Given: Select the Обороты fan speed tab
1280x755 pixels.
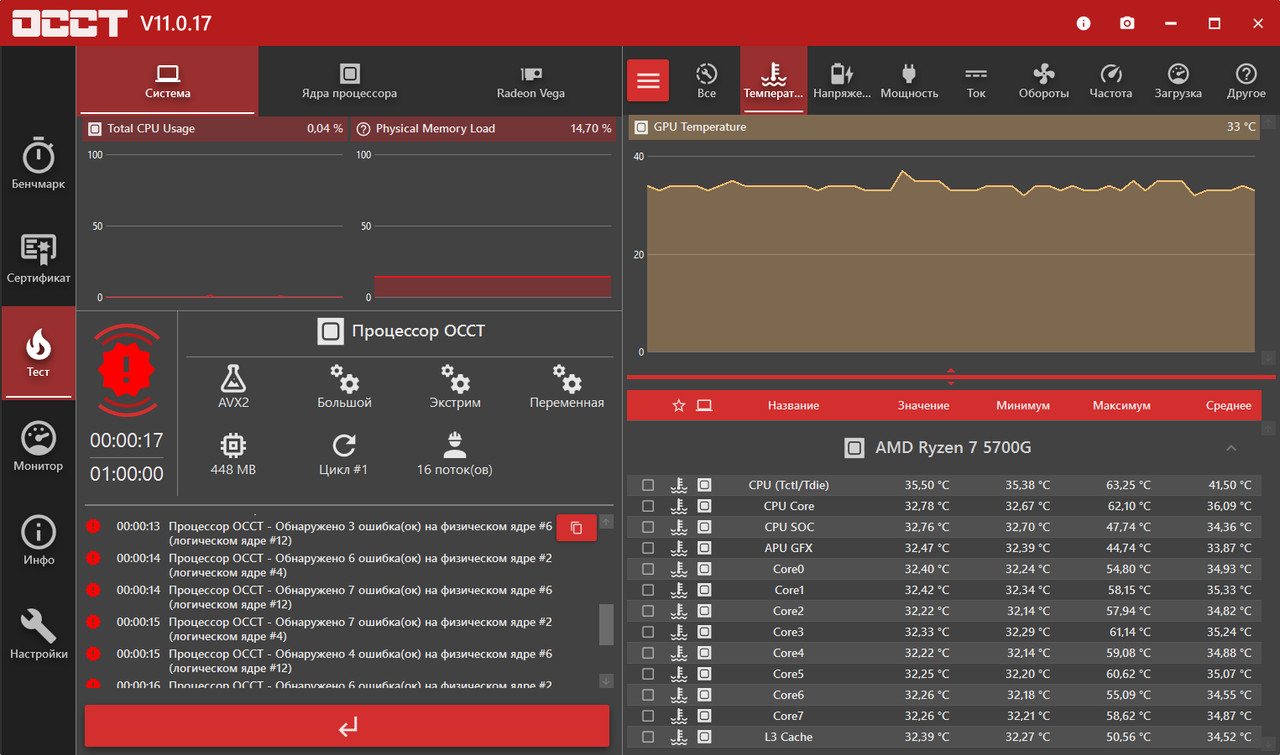Looking at the screenshot, I should click(x=1044, y=81).
